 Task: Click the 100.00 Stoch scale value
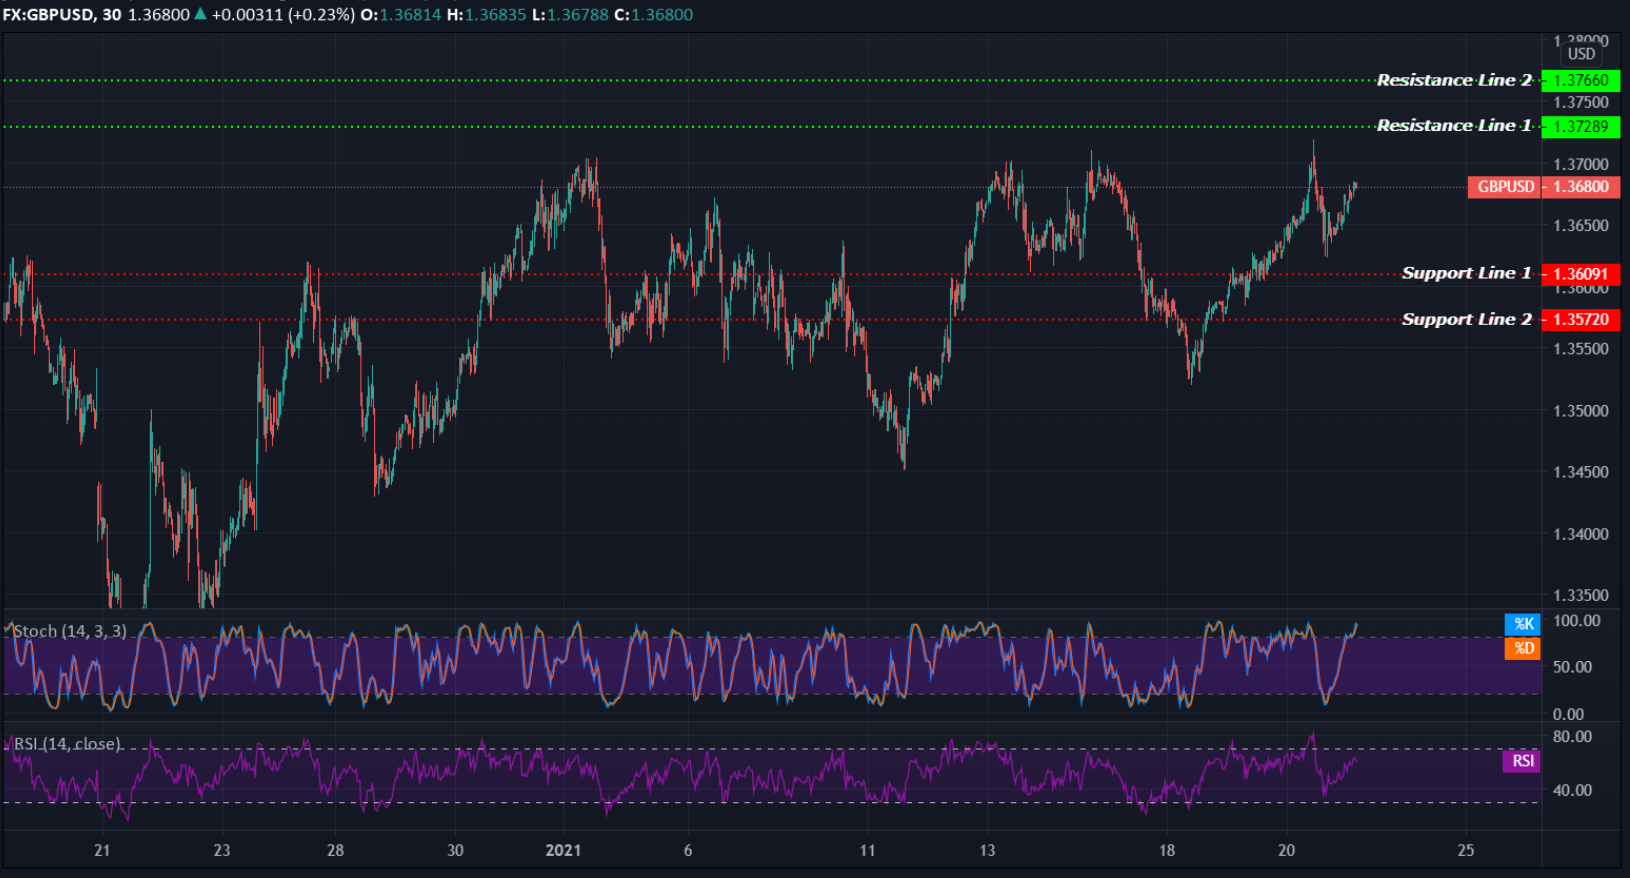pos(1576,621)
